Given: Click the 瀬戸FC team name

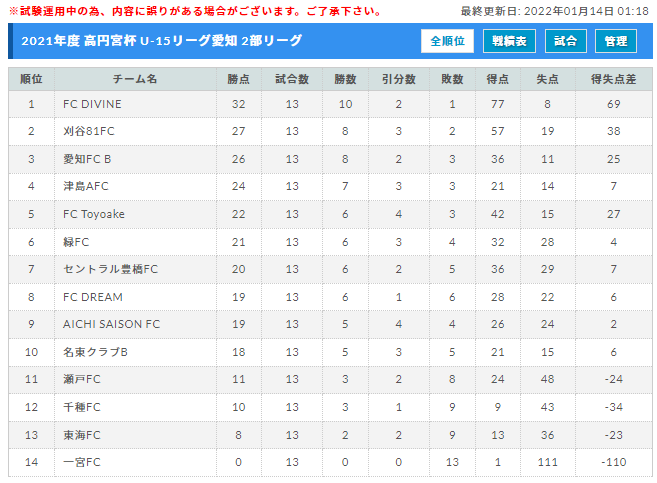Looking at the screenshot, I should click(x=82, y=379).
